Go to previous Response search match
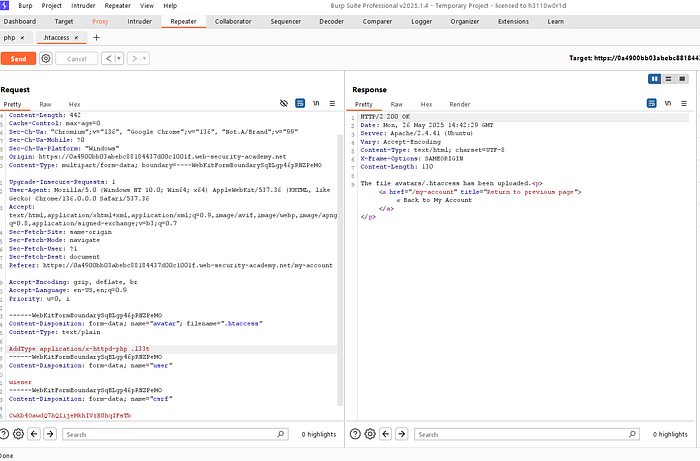The width and height of the screenshot is (700, 461). [386, 434]
